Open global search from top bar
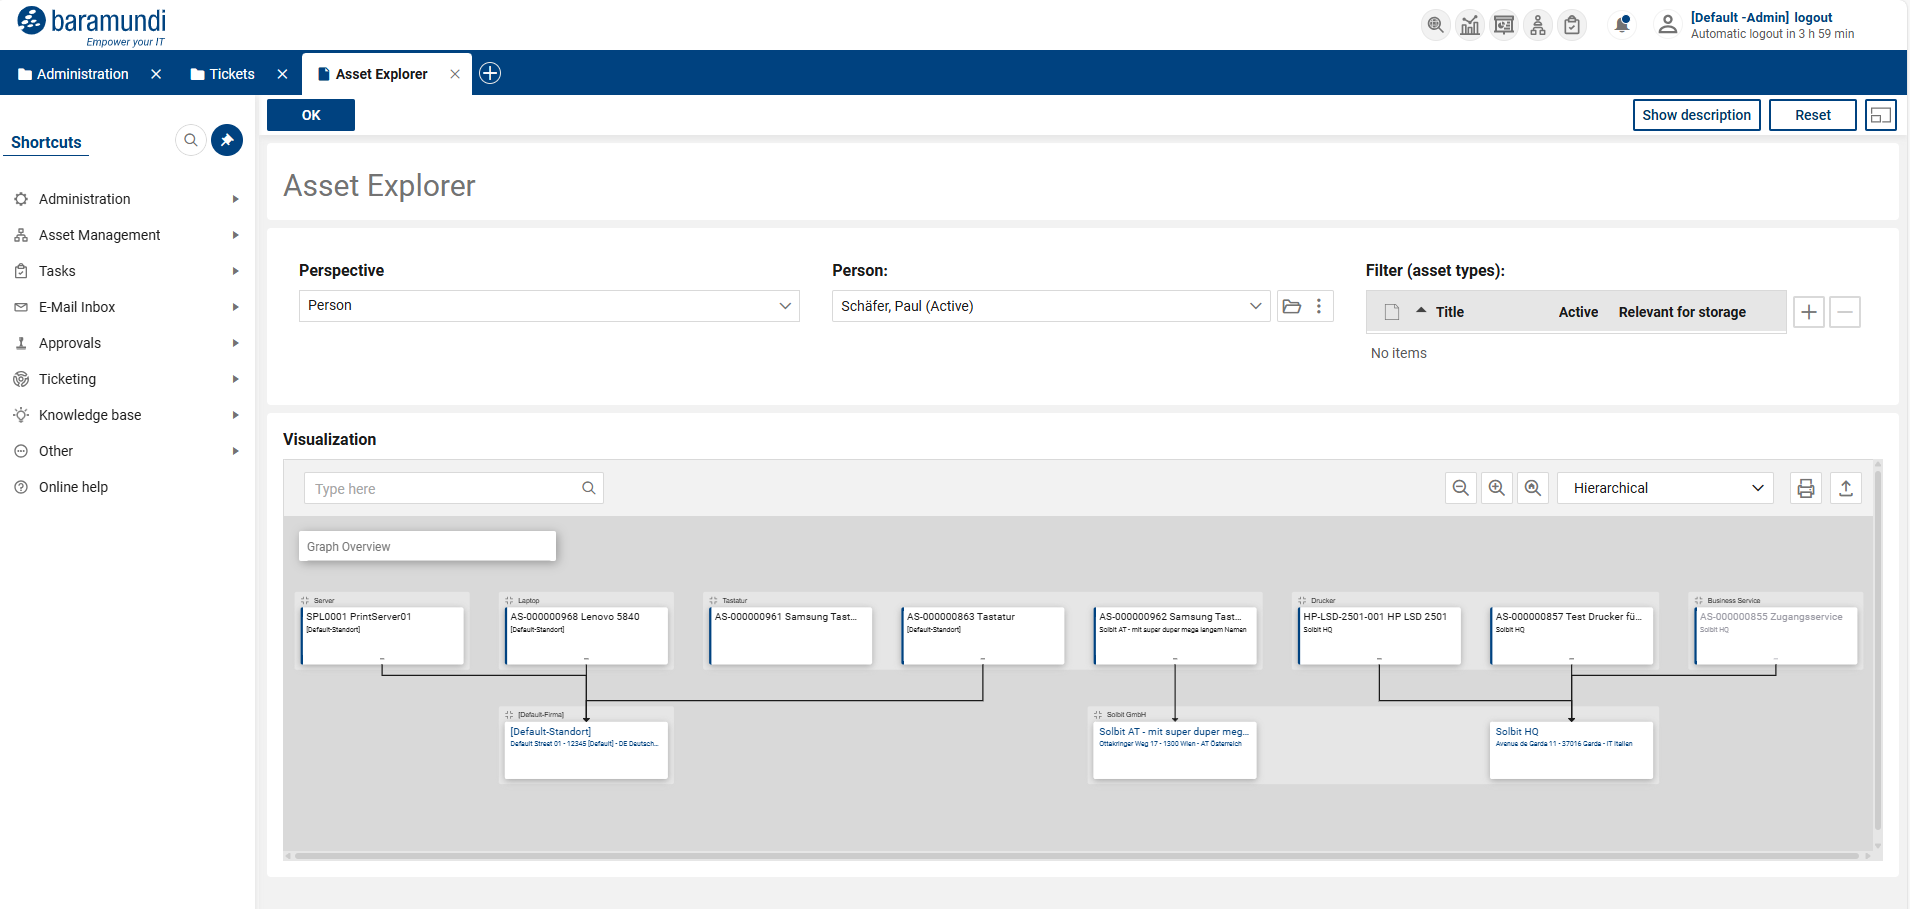 (1435, 24)
